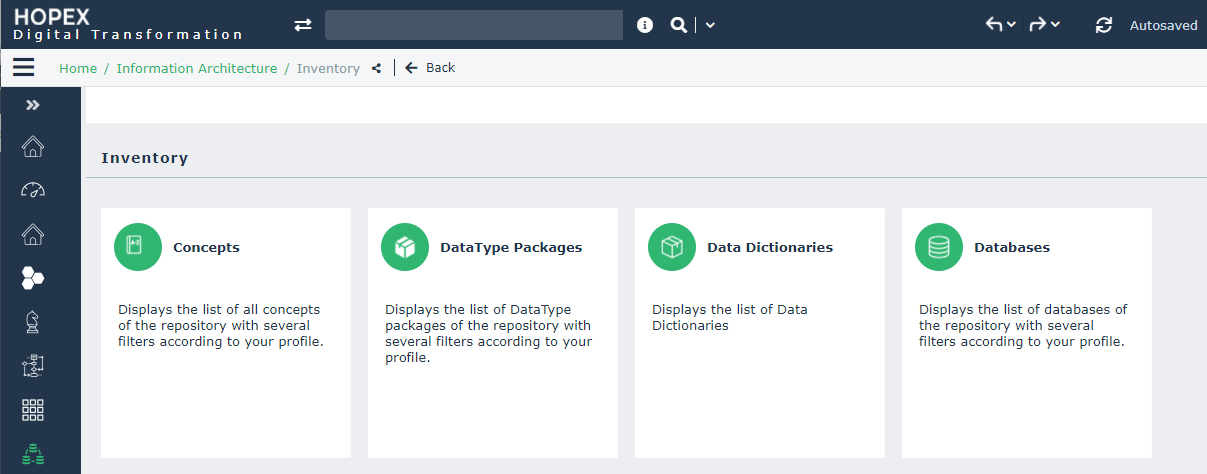Click the dashboard gauge sidebar icon
1207x474 pixels.
33,190
